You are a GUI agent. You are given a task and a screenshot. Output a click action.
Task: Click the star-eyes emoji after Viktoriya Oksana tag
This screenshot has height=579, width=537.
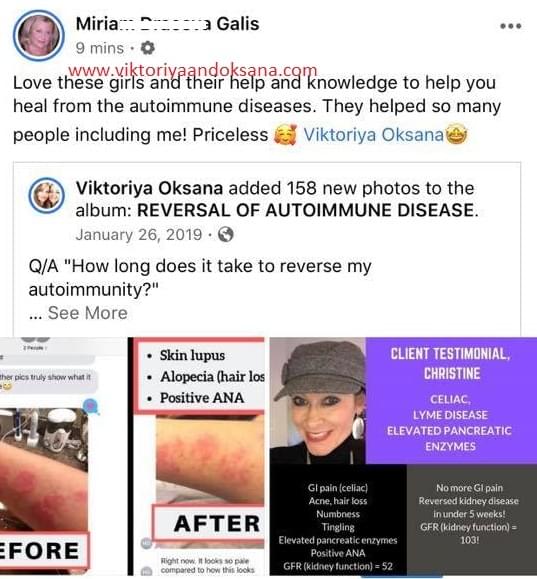tap(456, 134)
